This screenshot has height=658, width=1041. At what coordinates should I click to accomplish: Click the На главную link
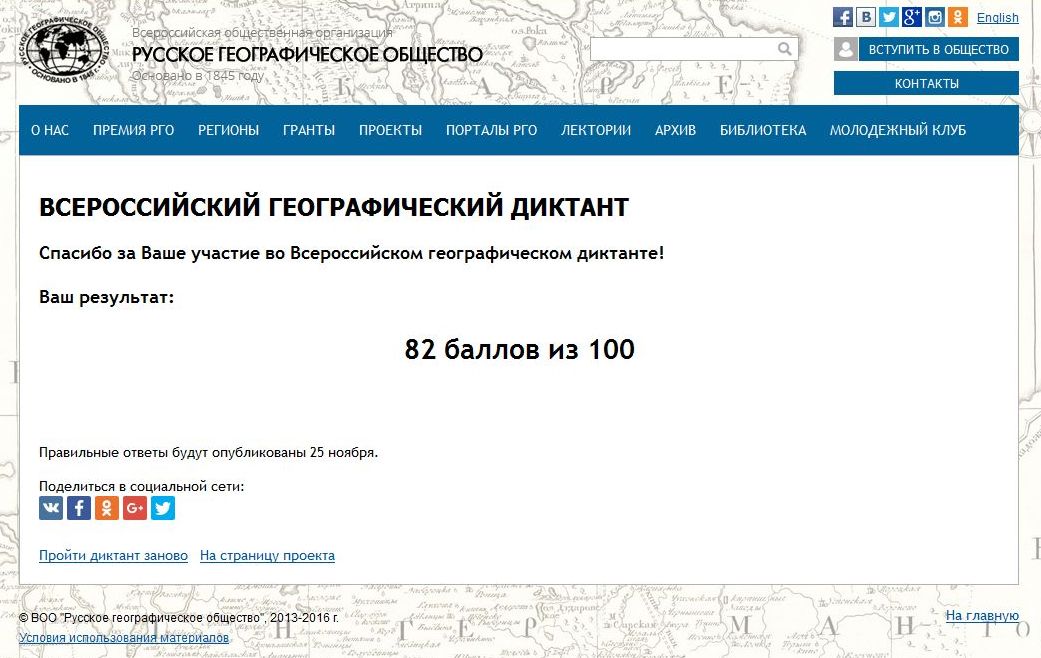982,616
